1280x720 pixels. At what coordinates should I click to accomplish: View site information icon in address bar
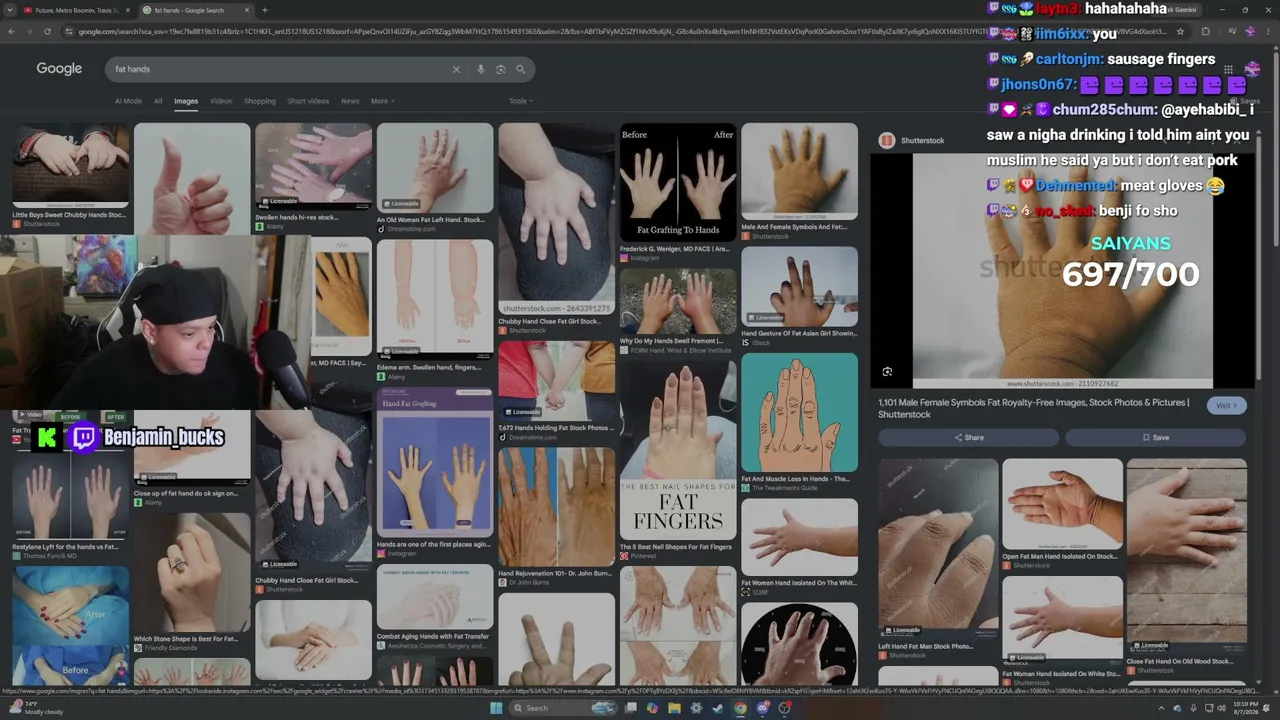tap(69, 31)
